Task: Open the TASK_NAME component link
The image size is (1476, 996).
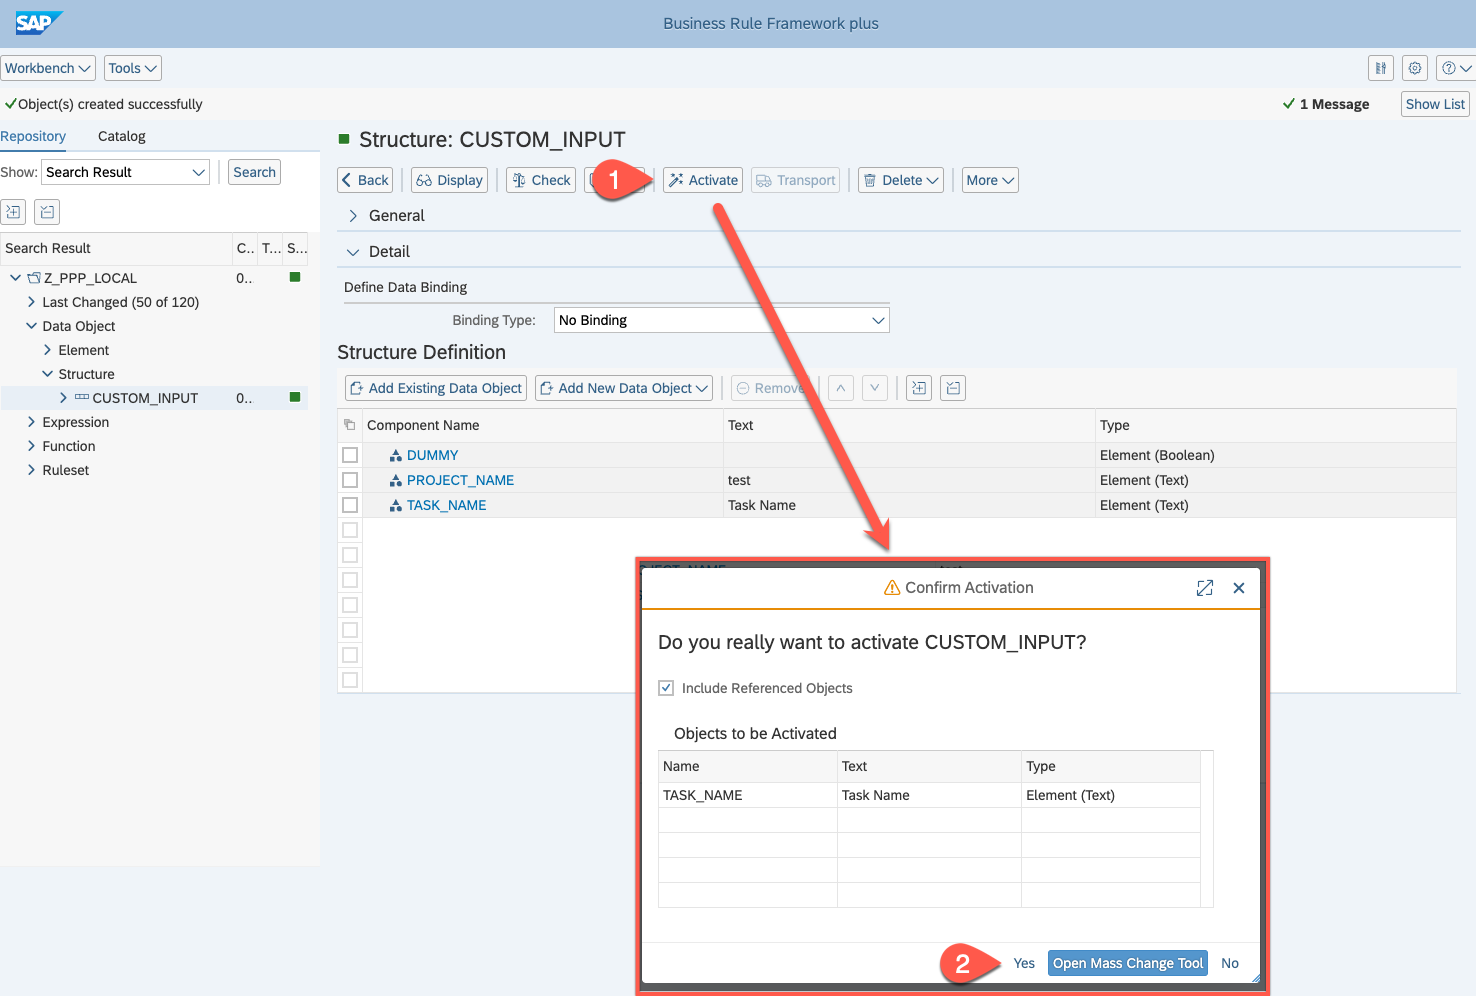Action: pyautogui.click(x=446, y=505)
